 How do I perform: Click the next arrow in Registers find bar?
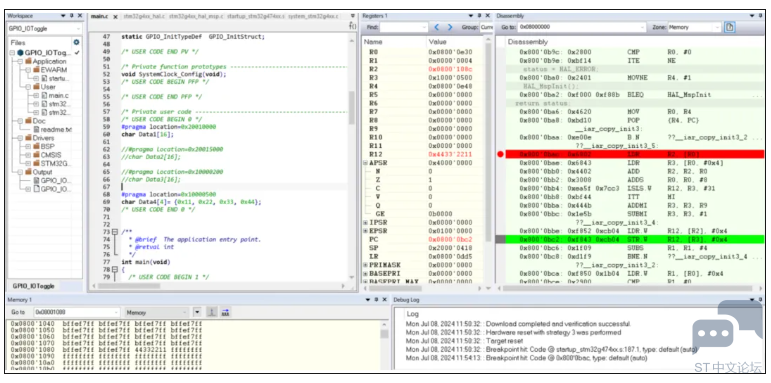click(449, 27)
